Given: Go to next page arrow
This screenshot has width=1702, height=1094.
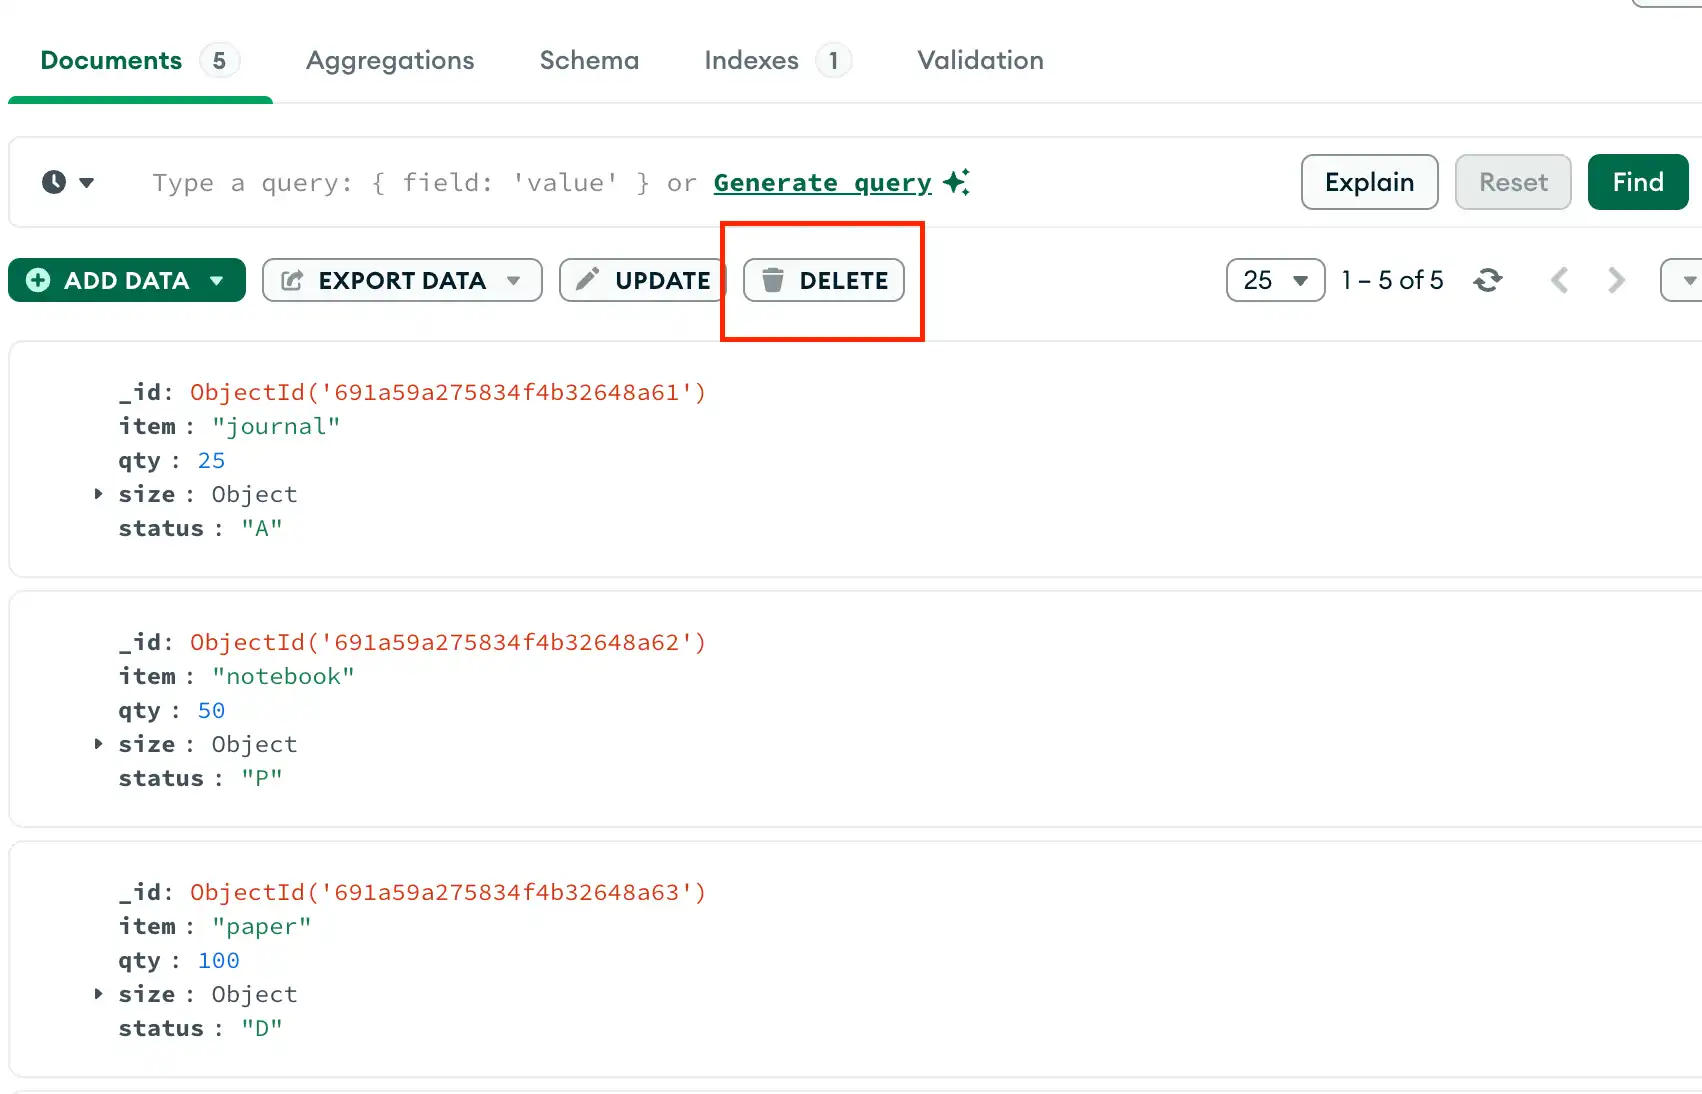Looking at the screenshot, I should [x=1616, y=280].
